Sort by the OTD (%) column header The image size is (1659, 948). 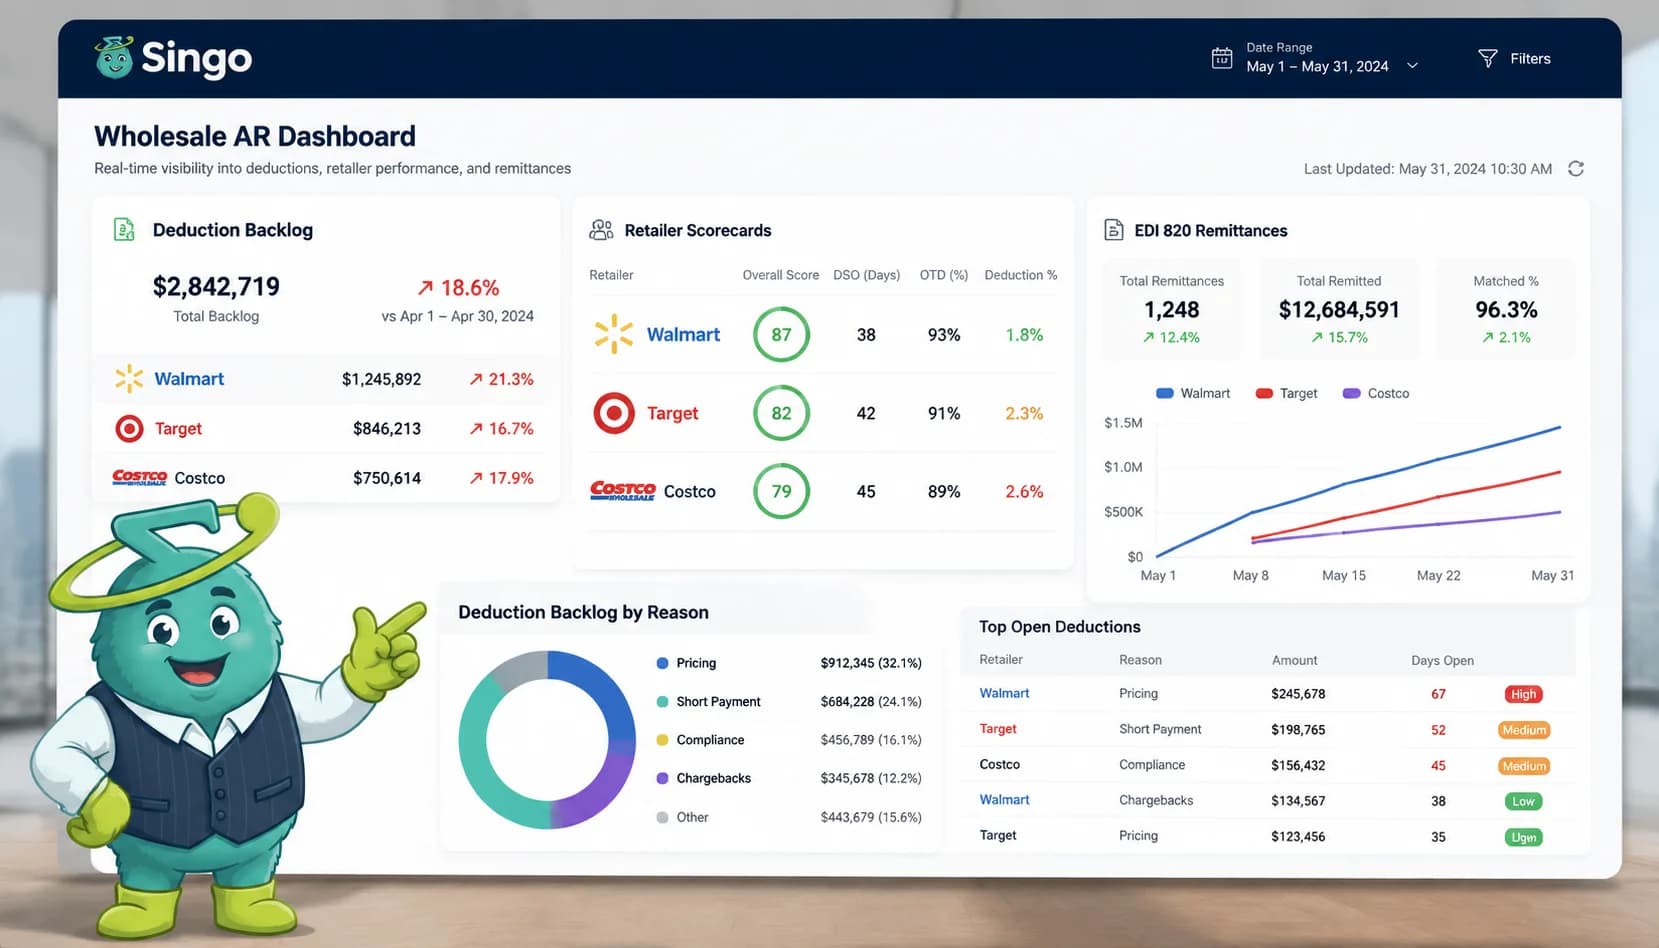click(x=944, y=275)
